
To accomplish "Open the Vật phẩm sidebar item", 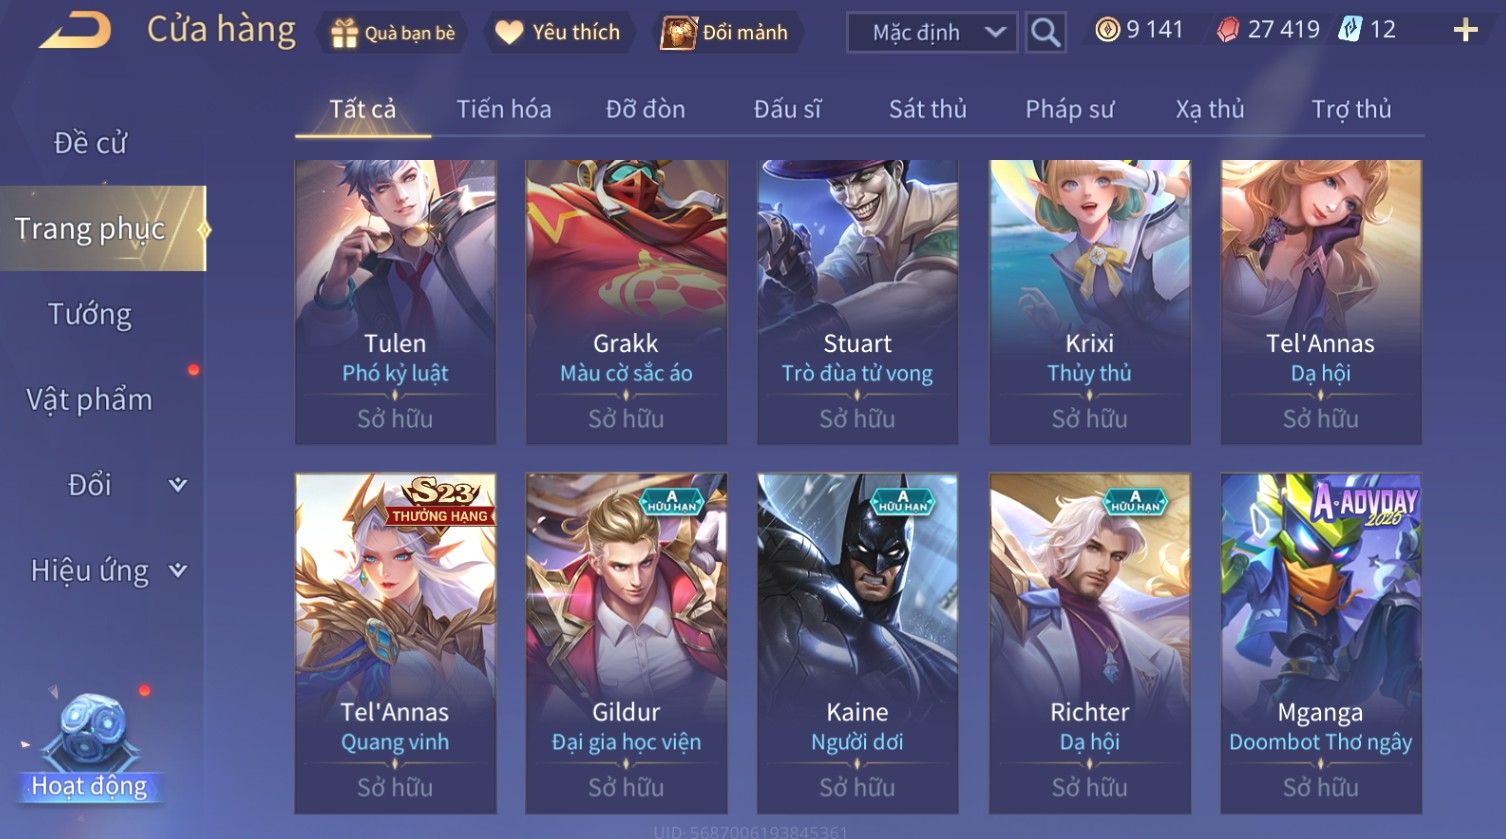I will pos(90,400).
